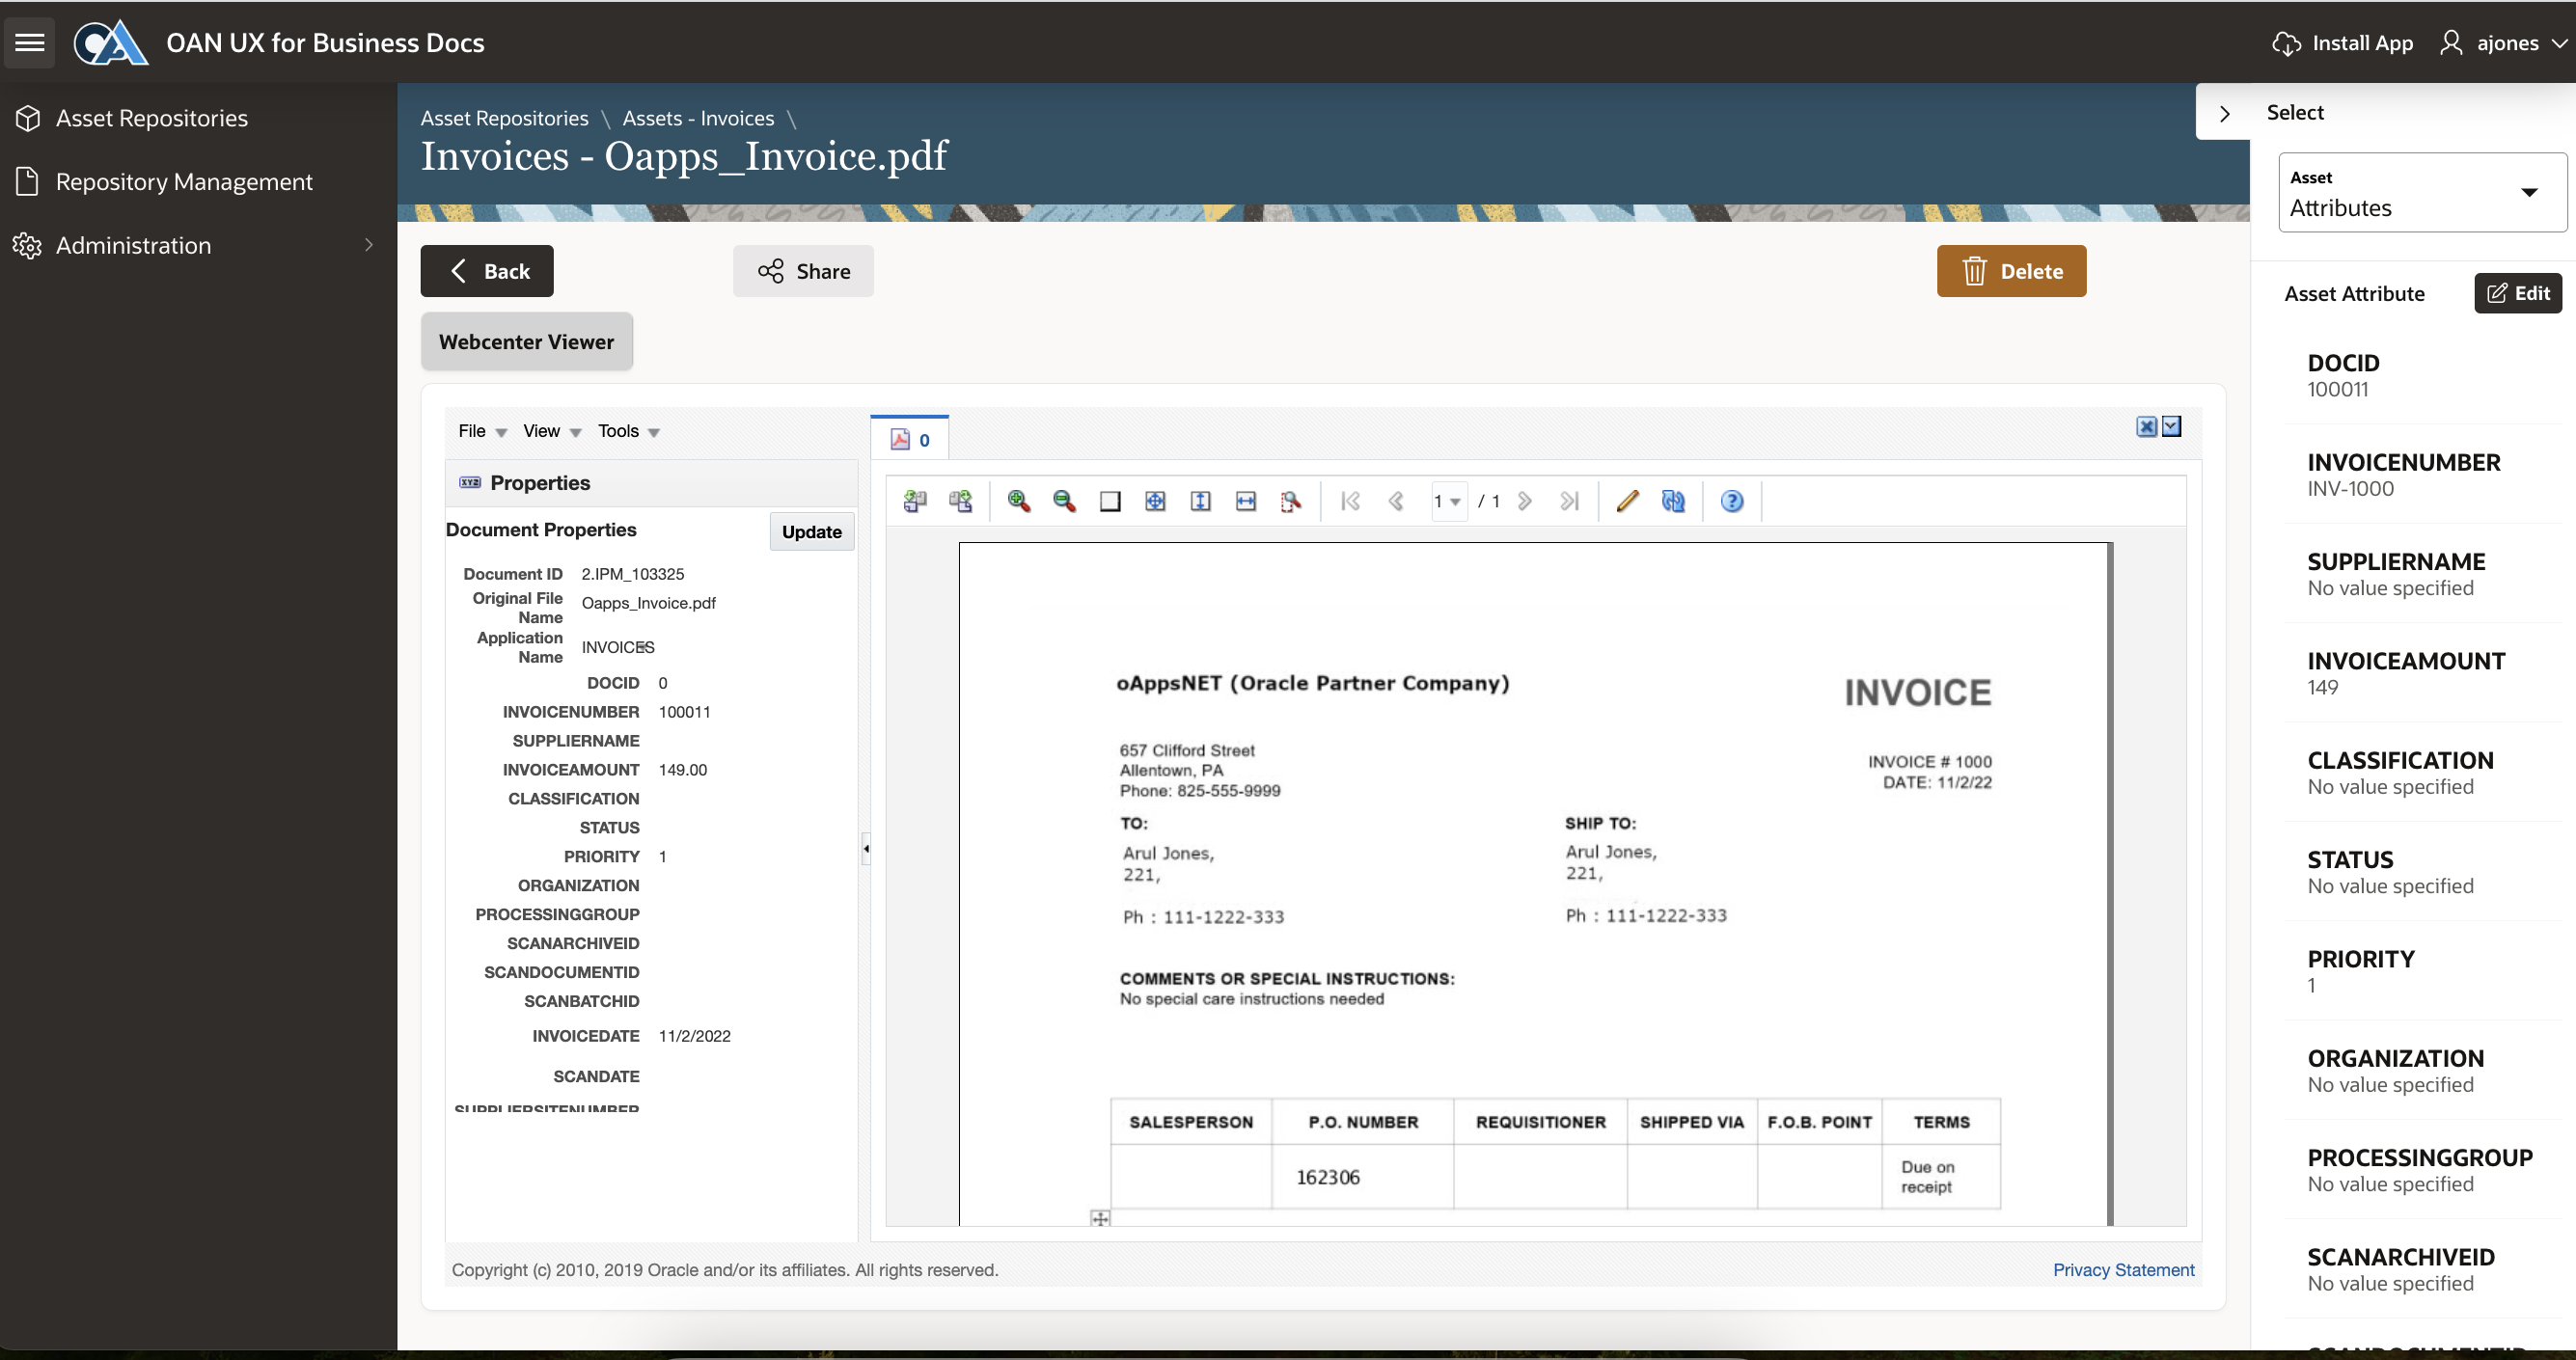2576x1360 pixels.
Task: Click Edit asset attribute button
Action: point(2517,293)
